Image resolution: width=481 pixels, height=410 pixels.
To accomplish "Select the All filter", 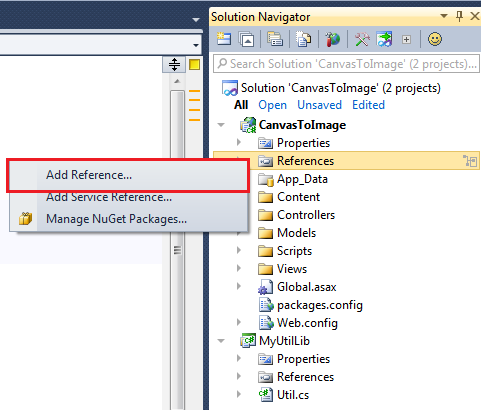I will pyautogui.click(x=241, y=105).
